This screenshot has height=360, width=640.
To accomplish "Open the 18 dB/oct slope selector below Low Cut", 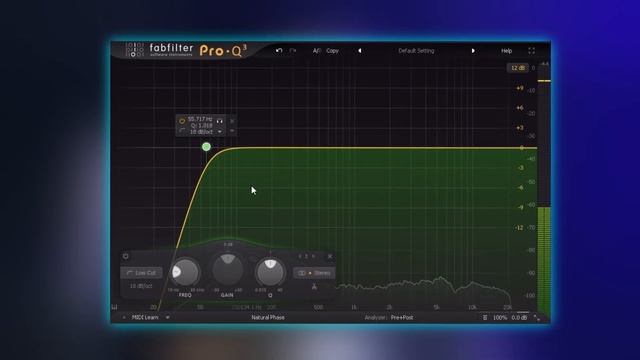I will point(141,286).
